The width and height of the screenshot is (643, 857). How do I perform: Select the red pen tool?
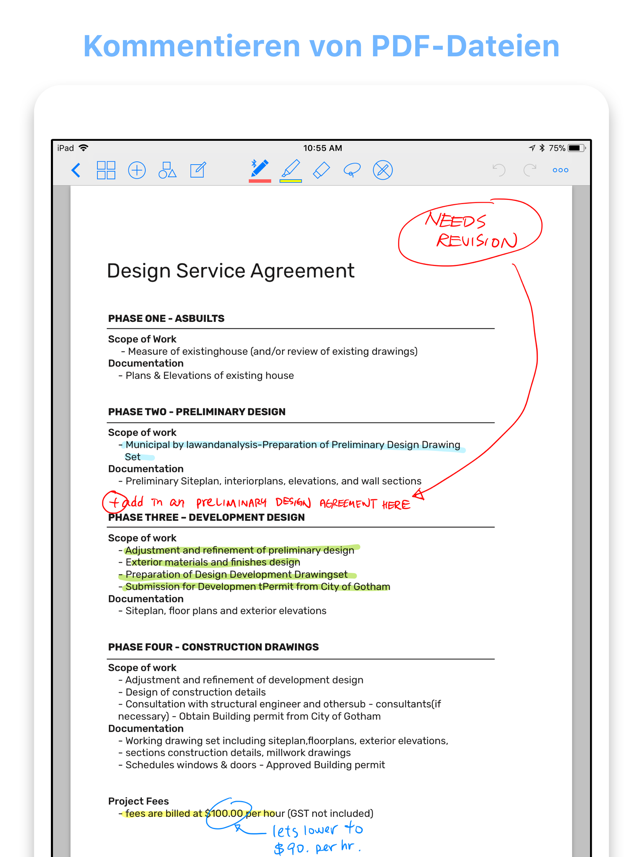(260, 168)
